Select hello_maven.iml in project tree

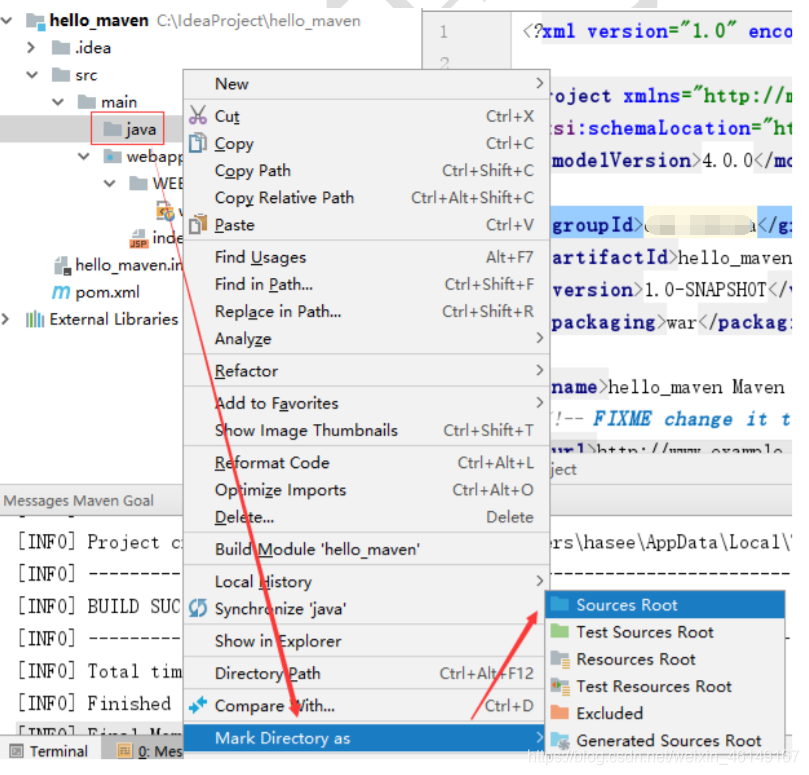[129, 265]
